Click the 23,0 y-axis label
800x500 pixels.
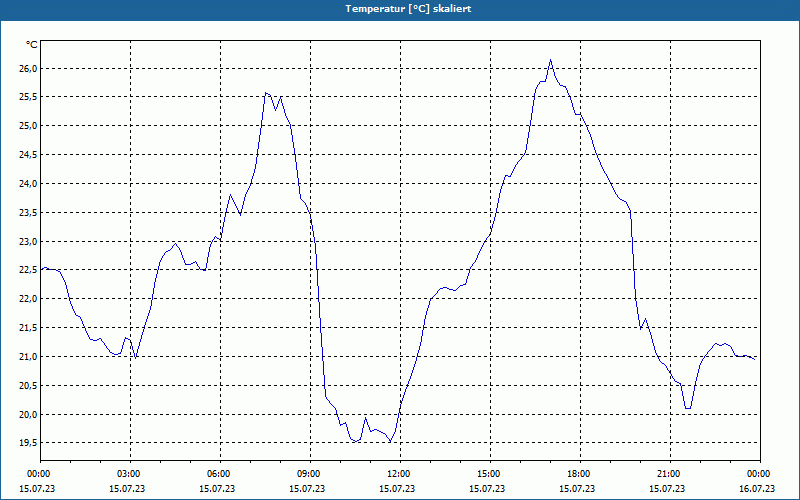[29, 241]
